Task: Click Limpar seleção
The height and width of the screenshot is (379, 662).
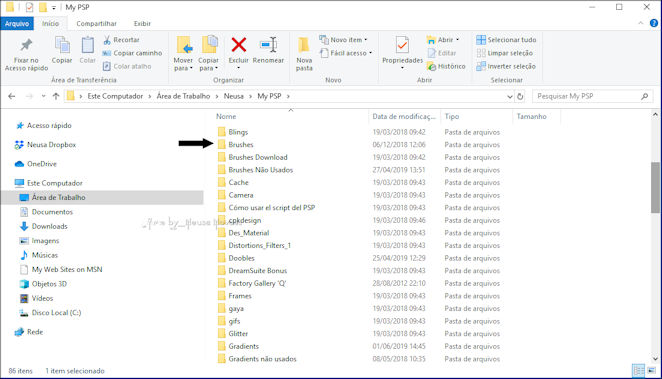Action: [504, 53]
